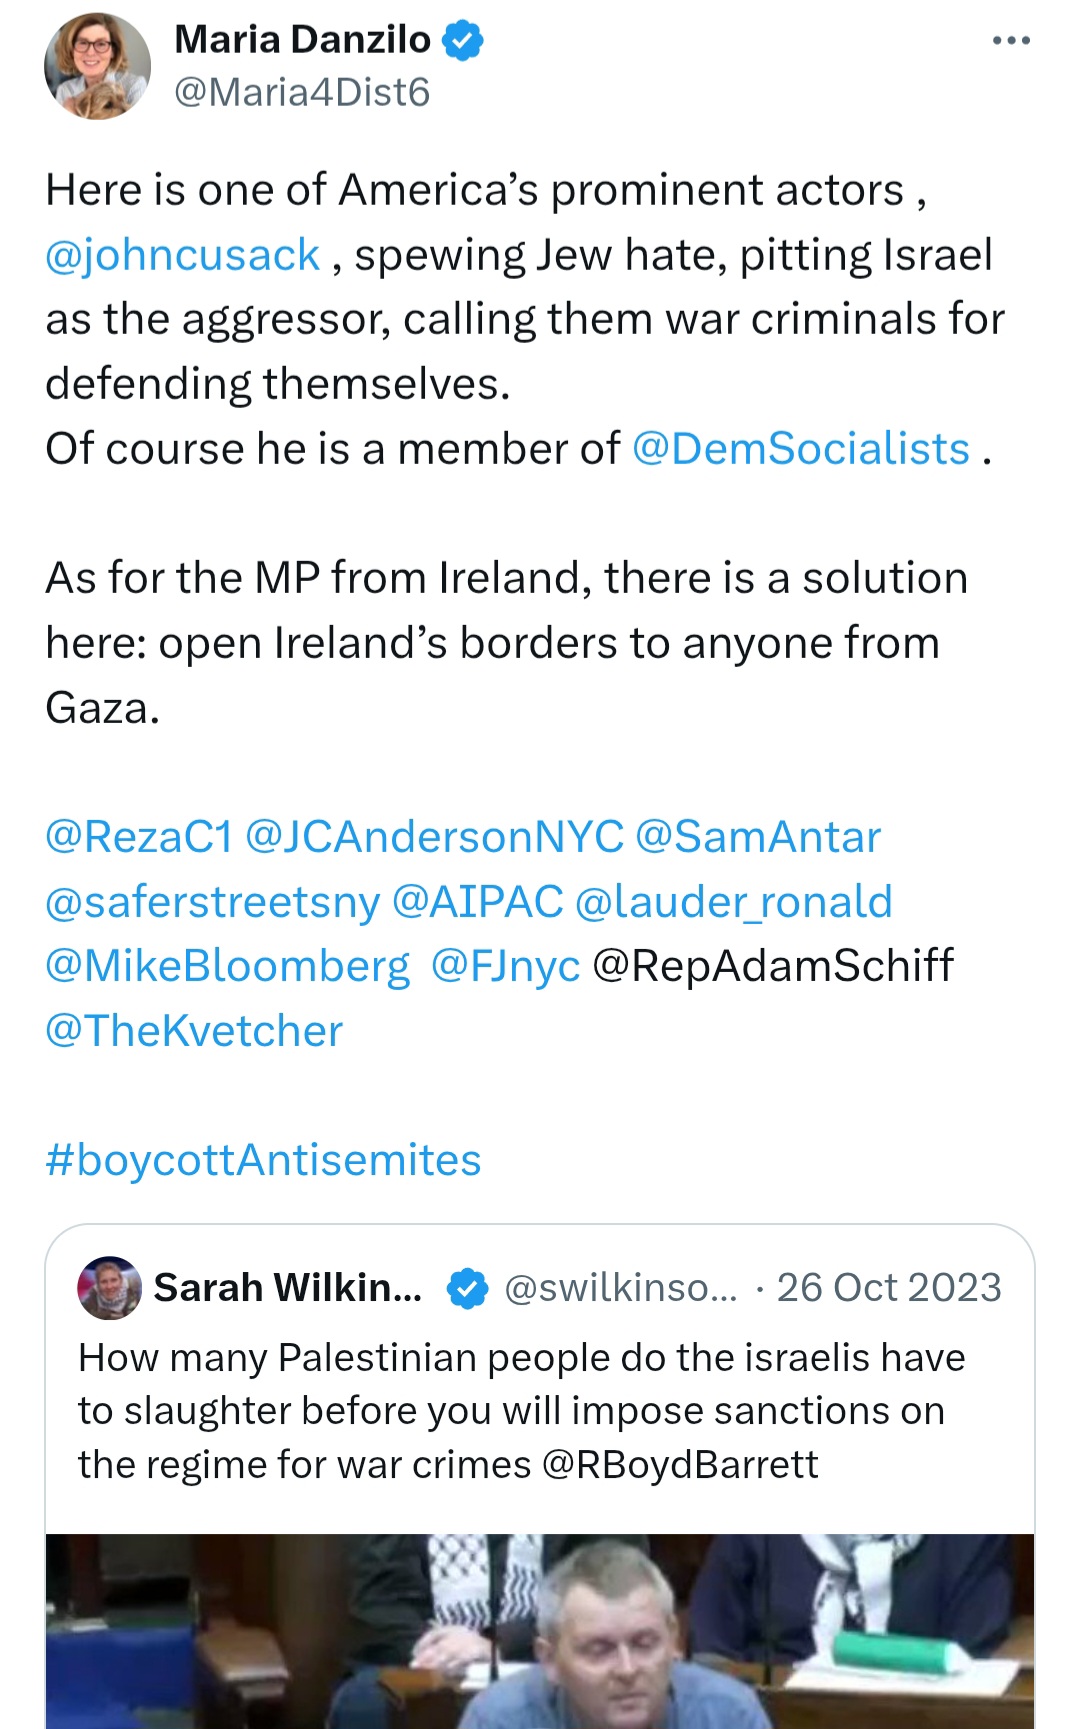The height and width of the screenshot is (1729, 1080).
Task: Click the verified badge in the quoted tweet
Action: pyautogui.click(x=466, y=1288)
